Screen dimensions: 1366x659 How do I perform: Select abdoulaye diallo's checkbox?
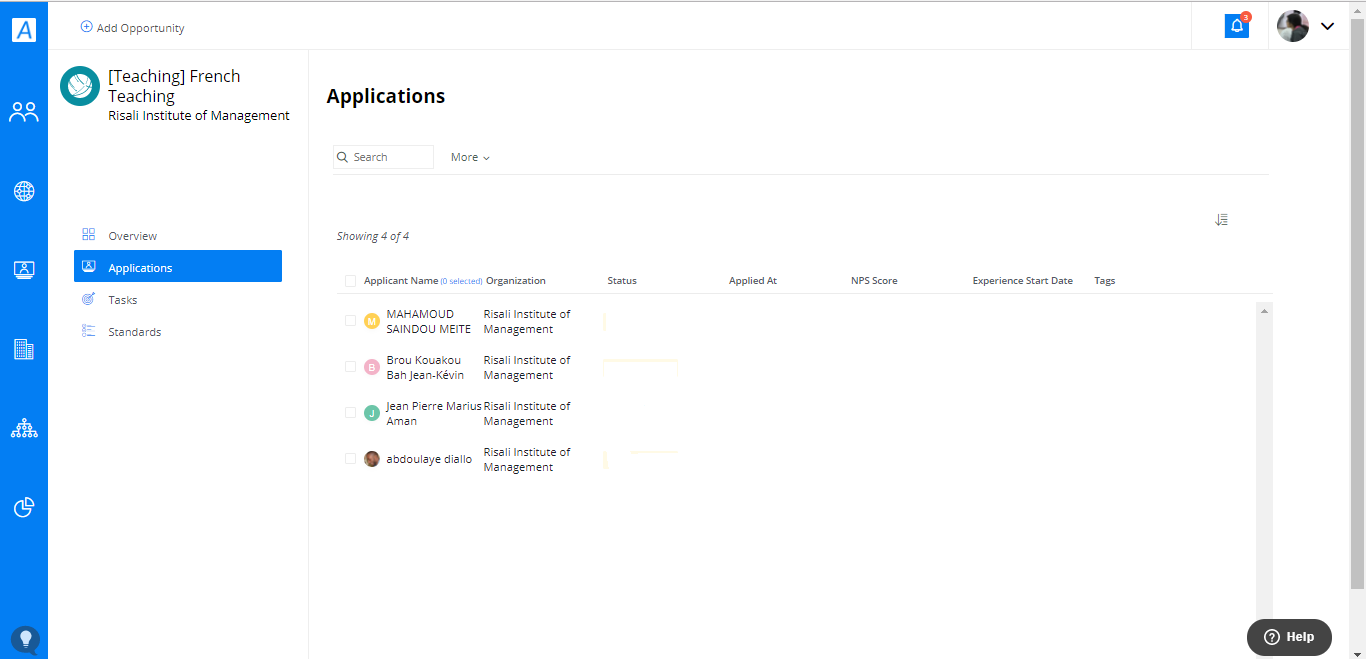350,459
